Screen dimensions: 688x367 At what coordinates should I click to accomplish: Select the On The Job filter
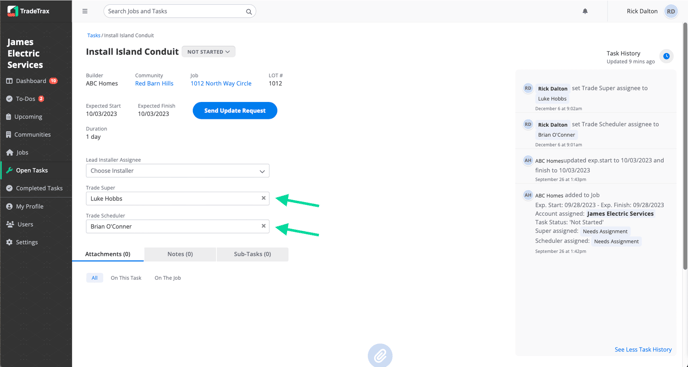[x=168, y=278]
